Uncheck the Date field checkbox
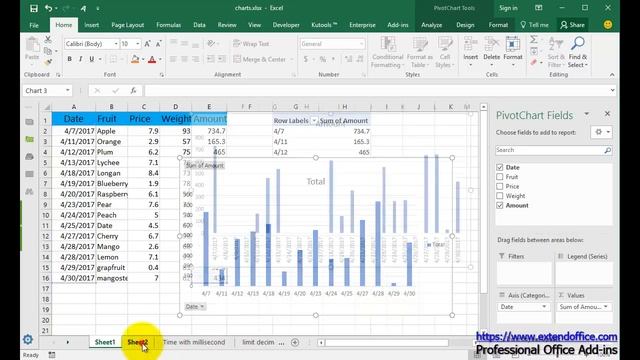Image resolution: width=640 pixels, height=360 pixels. pyautogui.click(x=500, y=167)
